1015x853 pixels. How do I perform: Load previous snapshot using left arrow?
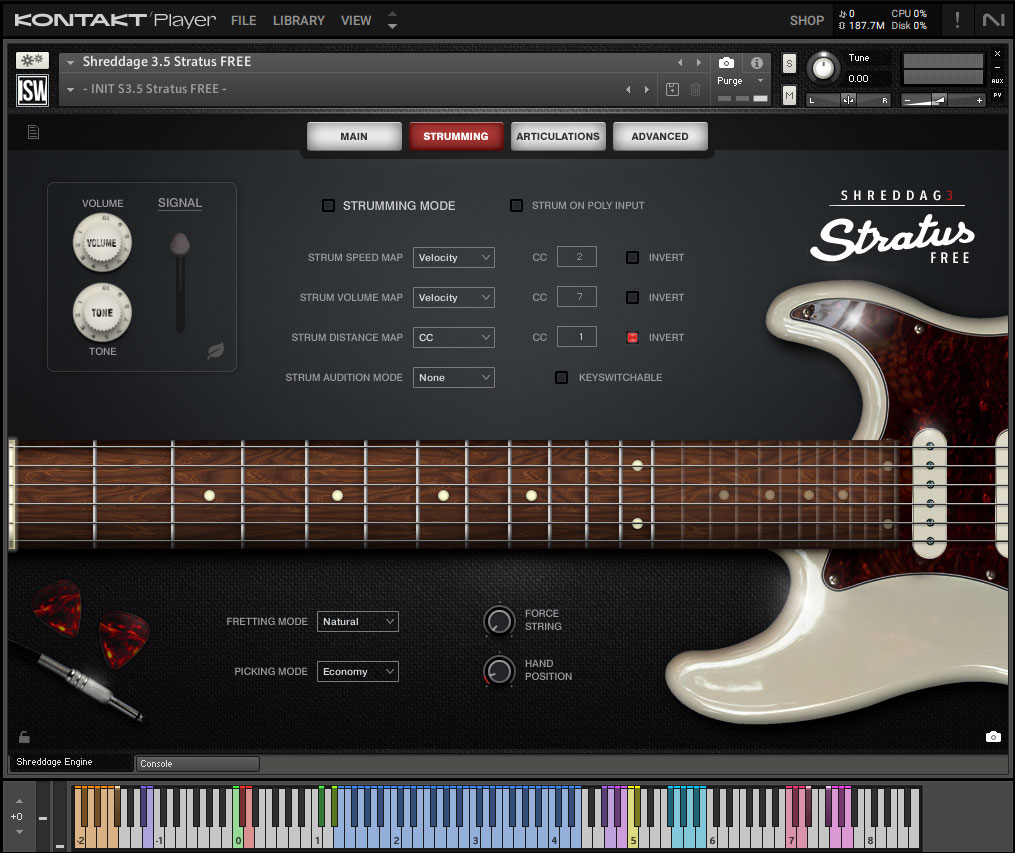628,89
